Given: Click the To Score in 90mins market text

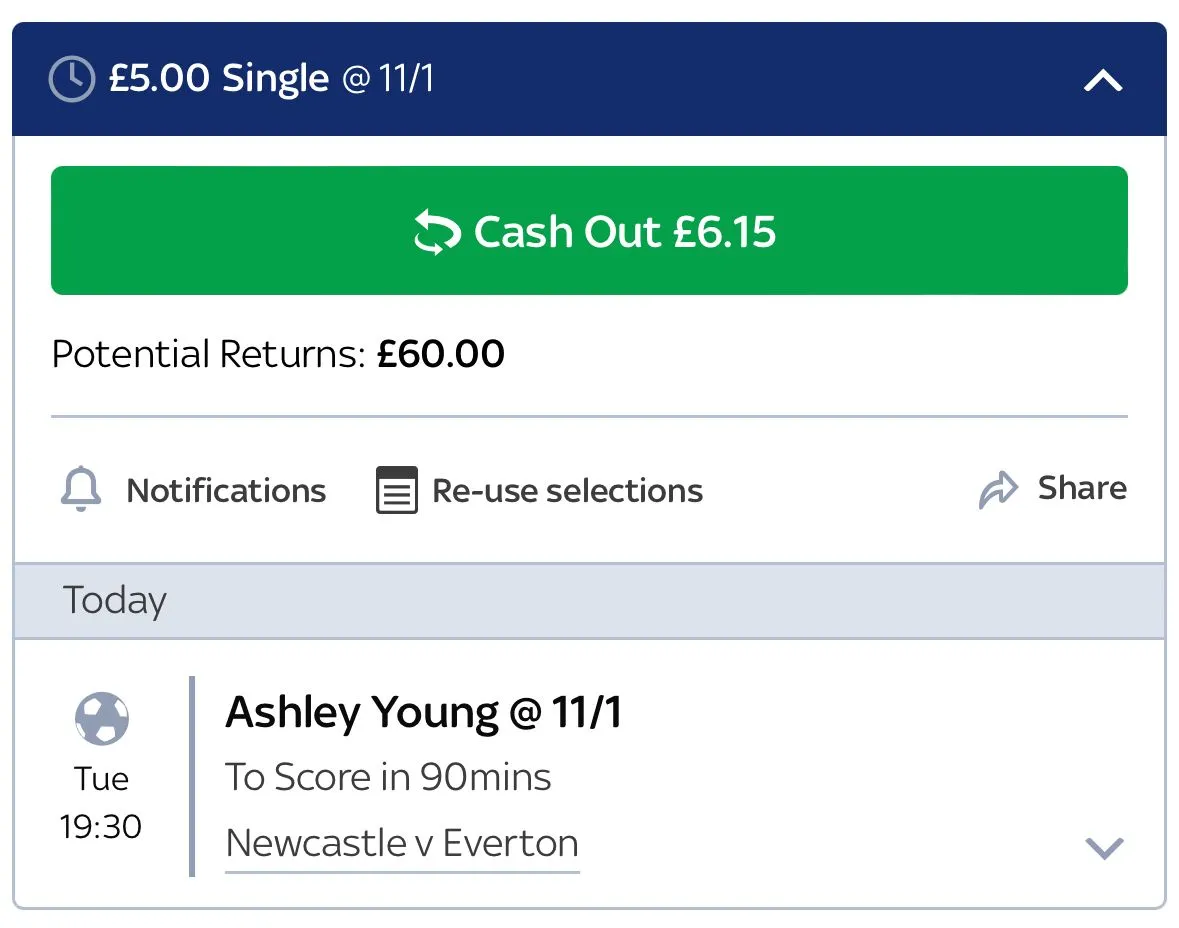Looking at the screenshot, I should [x=388, y=777].
